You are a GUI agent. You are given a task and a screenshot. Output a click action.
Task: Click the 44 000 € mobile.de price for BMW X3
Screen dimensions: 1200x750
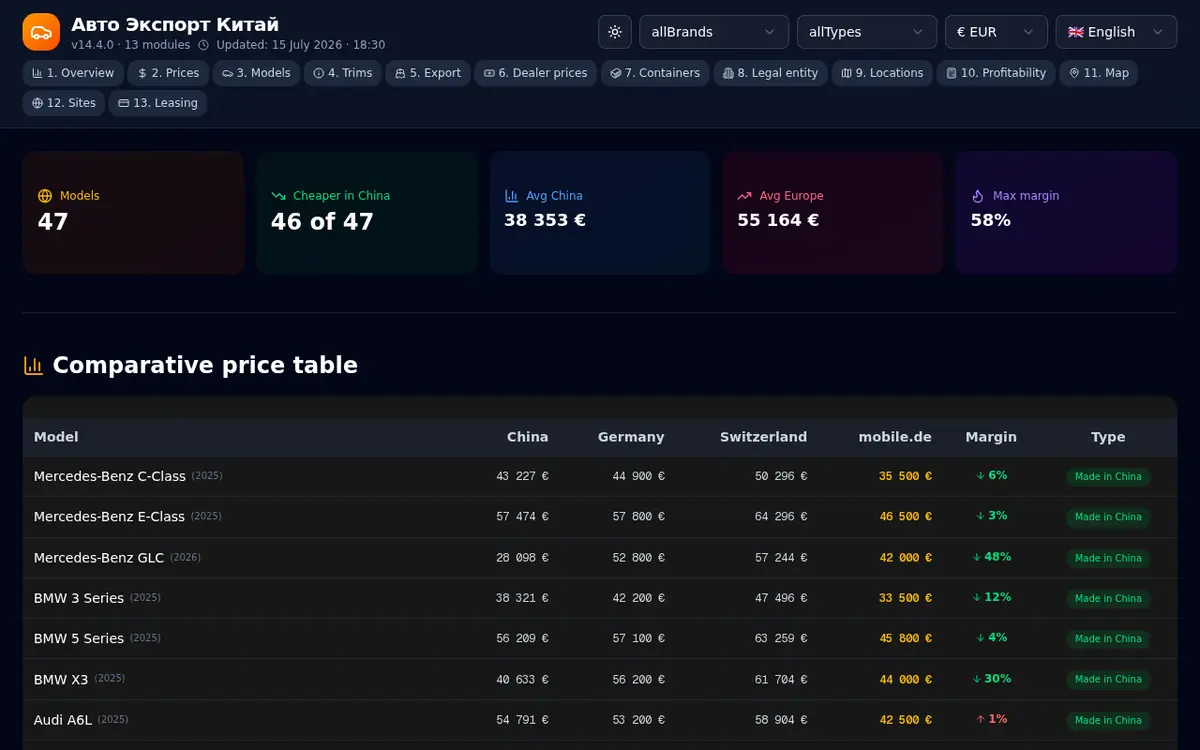pyautogui.click(x=906, y=680)
